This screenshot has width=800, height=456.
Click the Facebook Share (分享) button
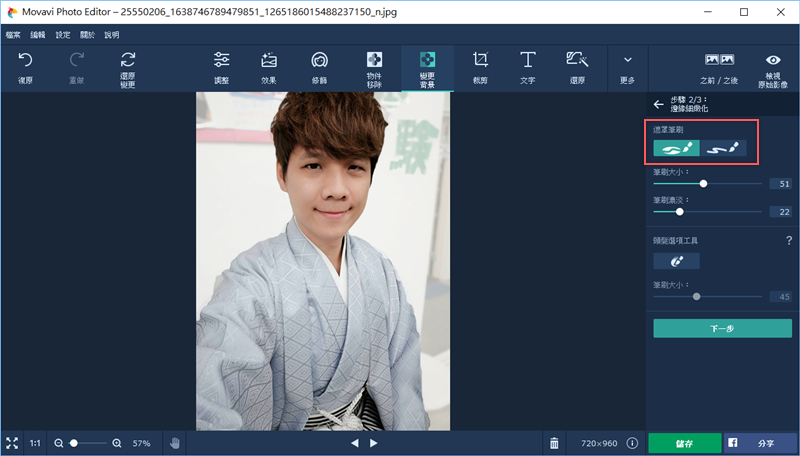point(761,443)
